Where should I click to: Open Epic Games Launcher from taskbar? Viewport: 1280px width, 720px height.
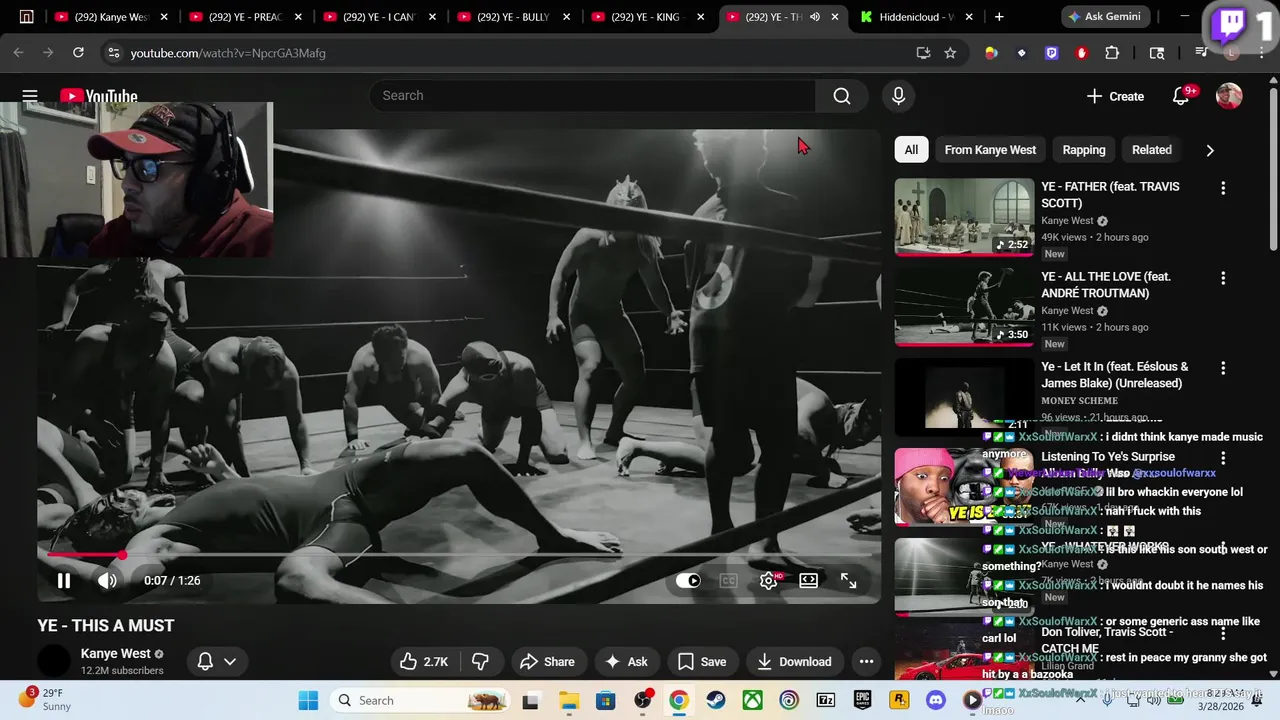[862, 700]
